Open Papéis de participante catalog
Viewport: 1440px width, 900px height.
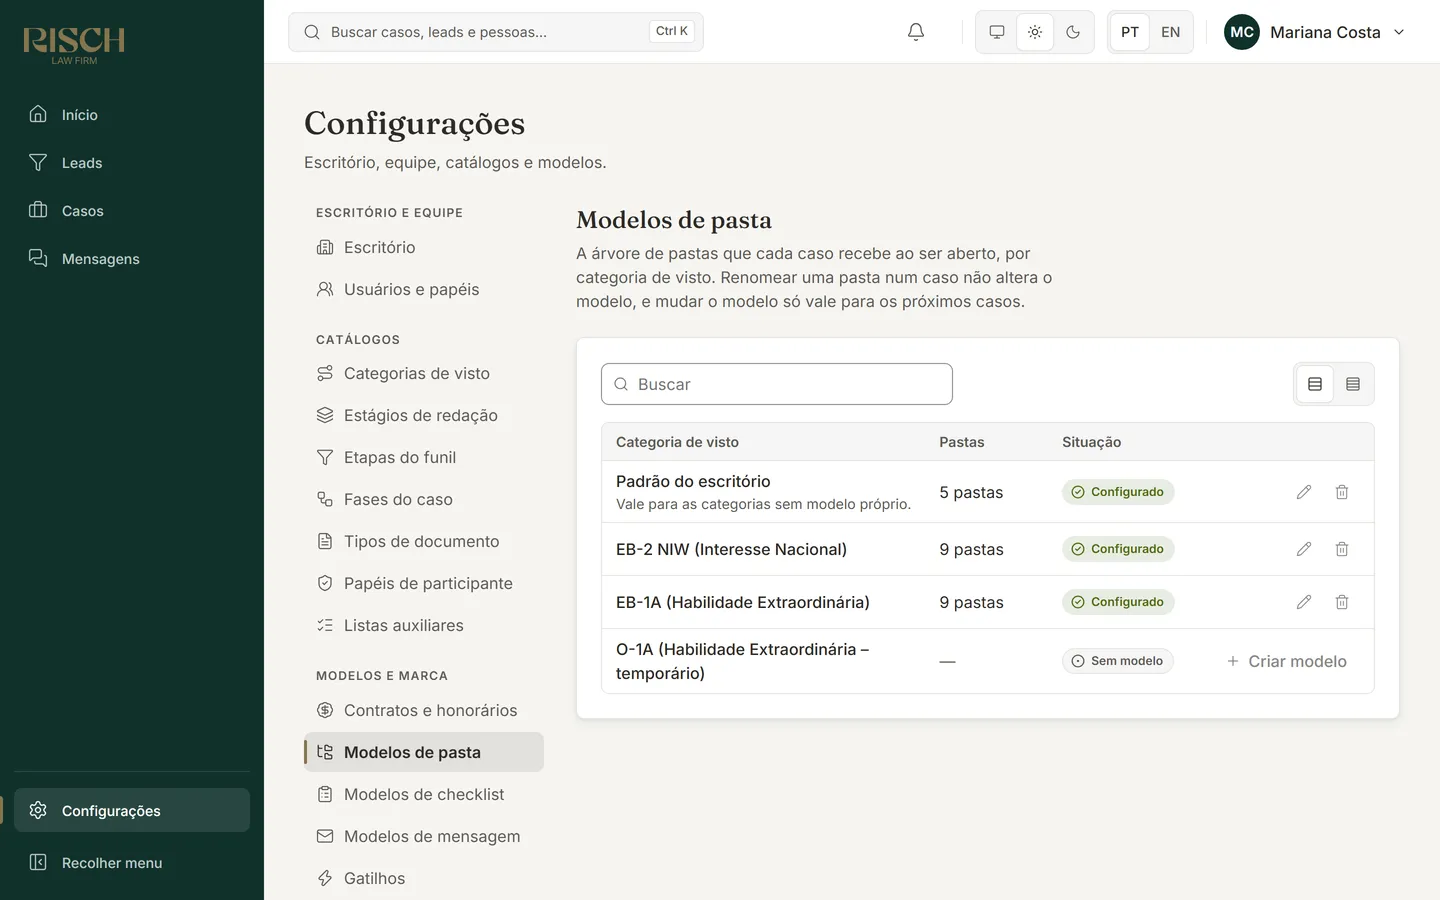[x=424, y=583]
